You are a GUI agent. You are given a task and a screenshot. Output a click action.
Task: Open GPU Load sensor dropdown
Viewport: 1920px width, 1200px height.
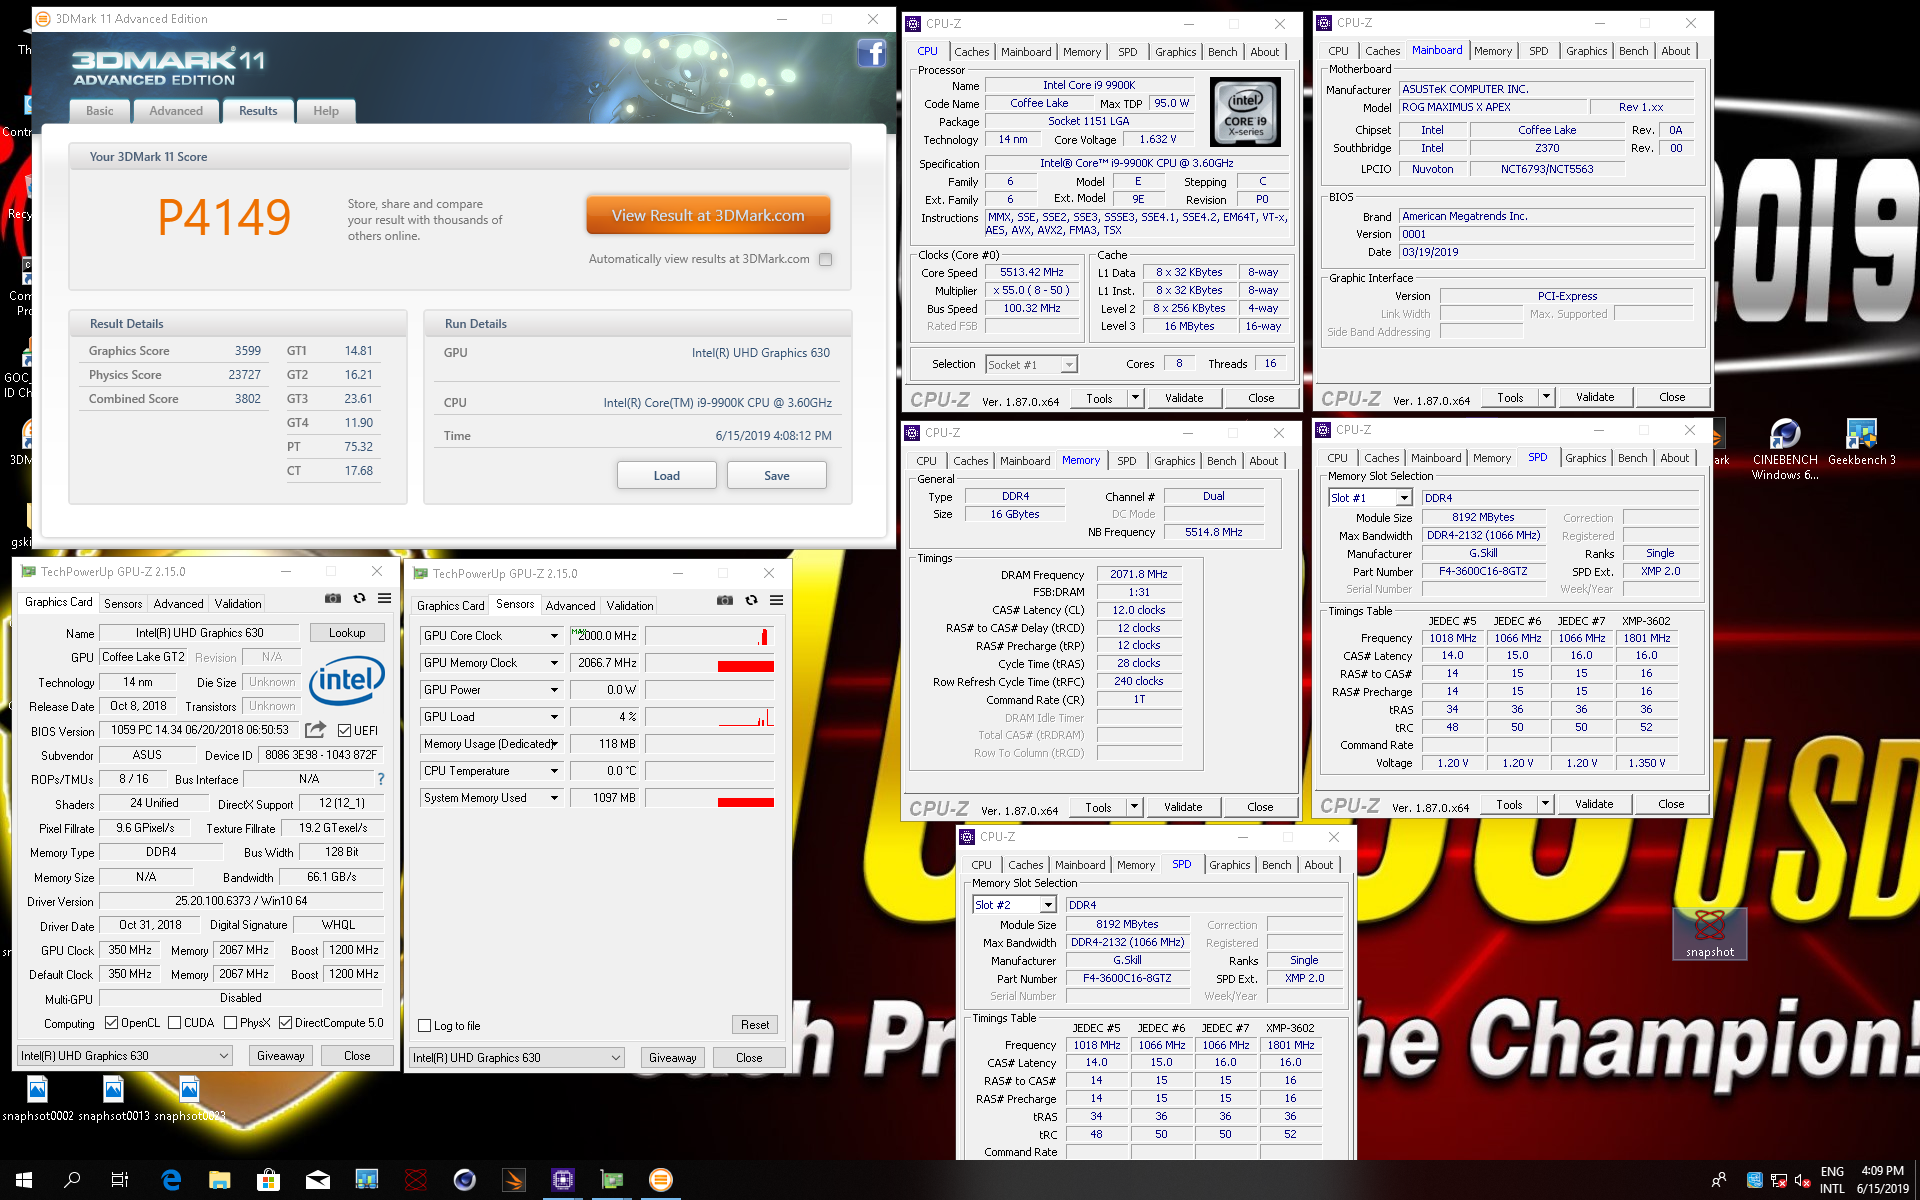coord(554,717)
